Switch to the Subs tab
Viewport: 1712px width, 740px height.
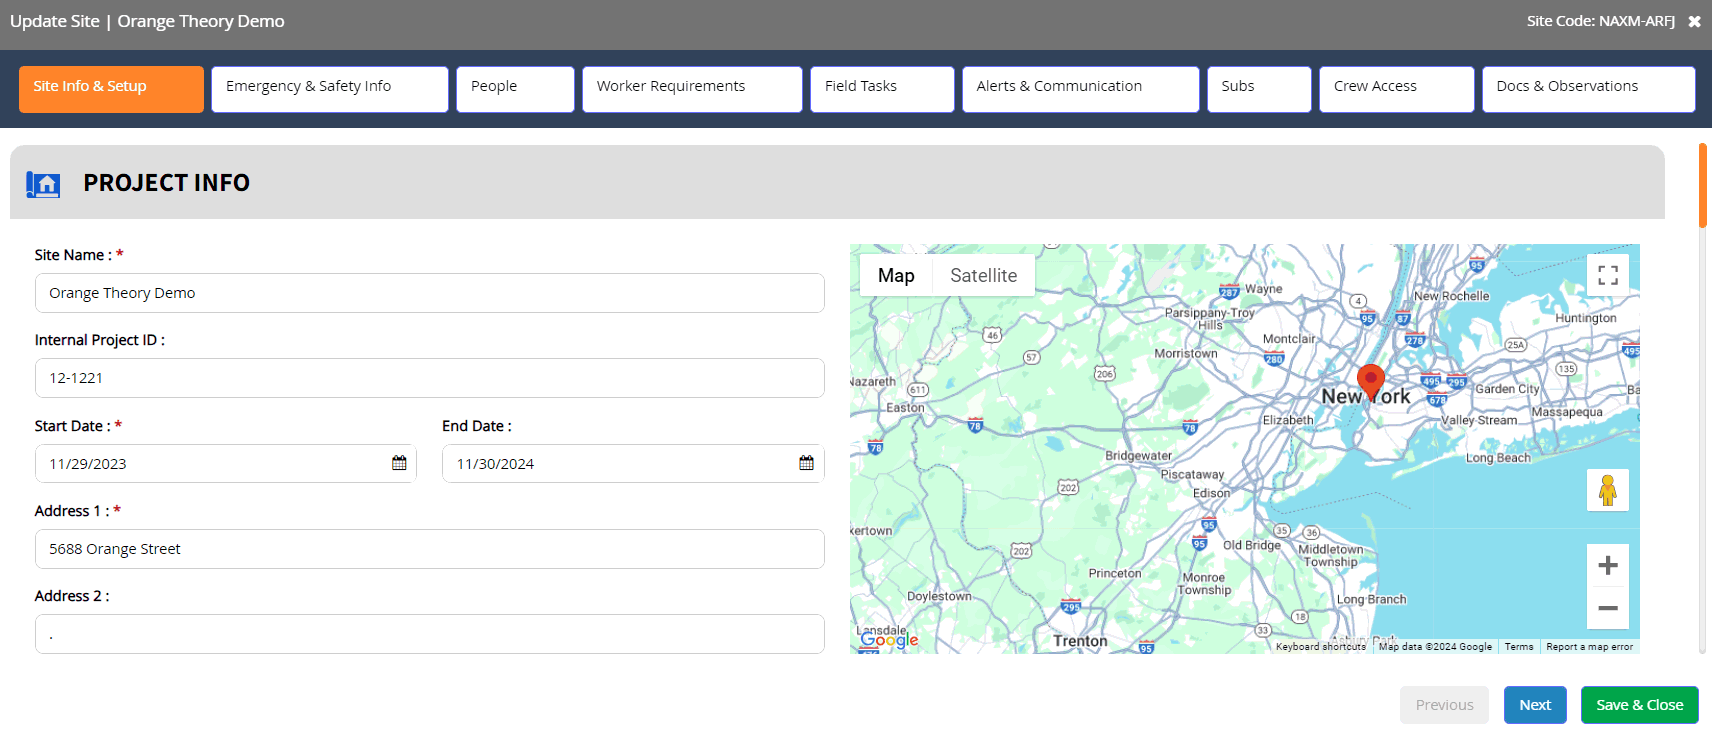[1259, 89]
